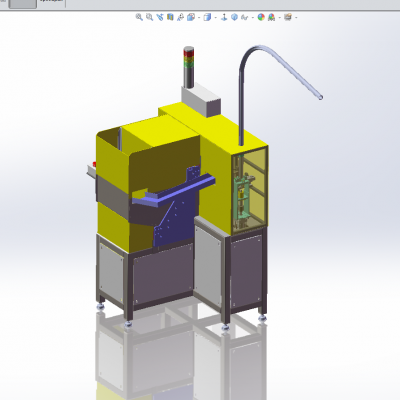Click the blue sphere icon in the view toolbar
The height and width of the screenshot is (400, 400).
pos(234,17)
